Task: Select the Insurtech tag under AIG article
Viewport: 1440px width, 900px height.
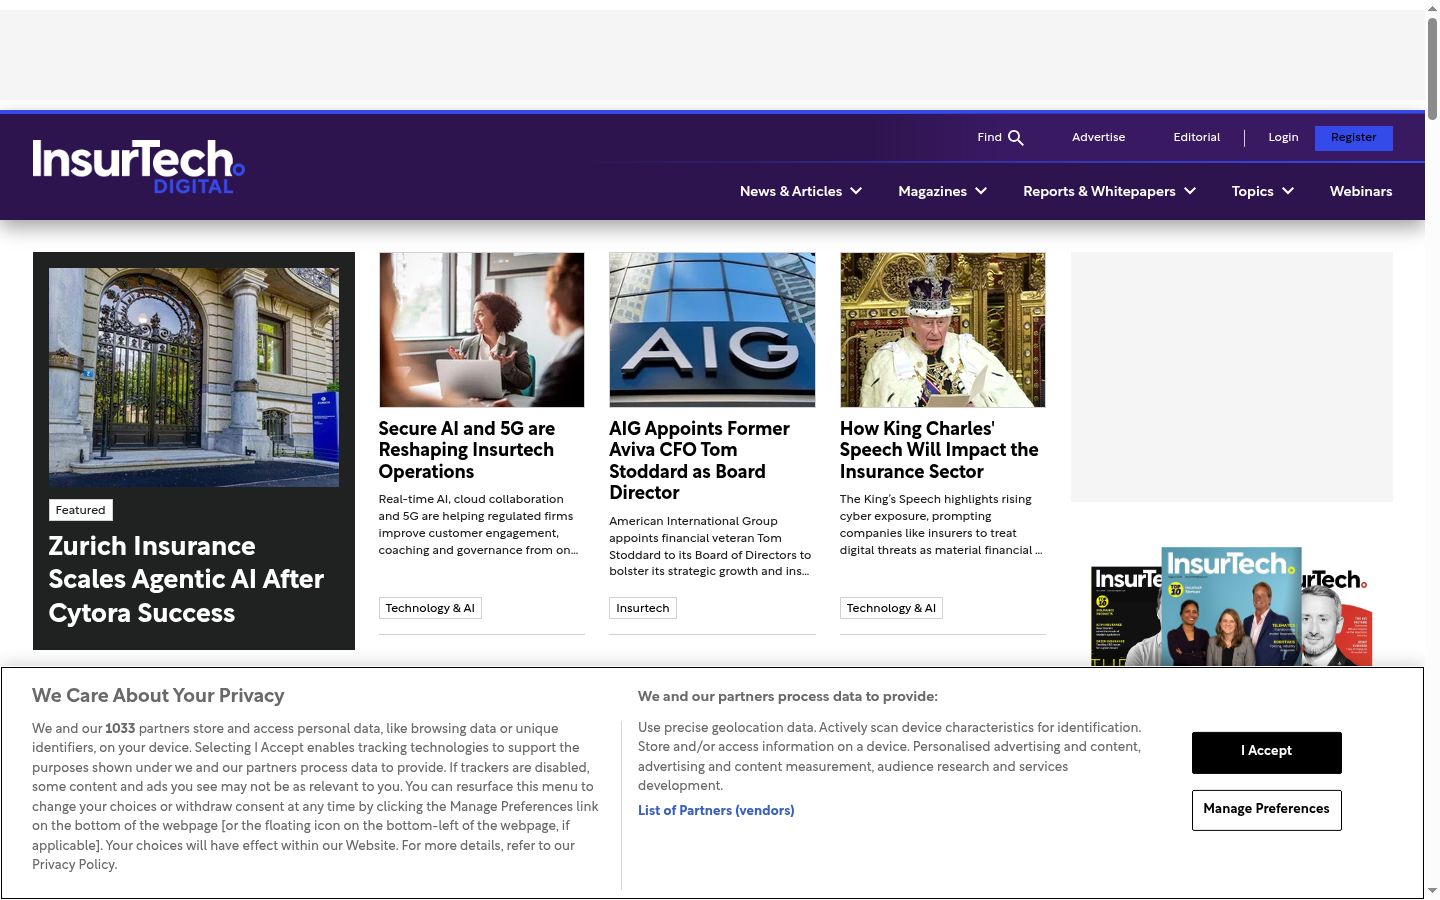Action: pos(643,608)
